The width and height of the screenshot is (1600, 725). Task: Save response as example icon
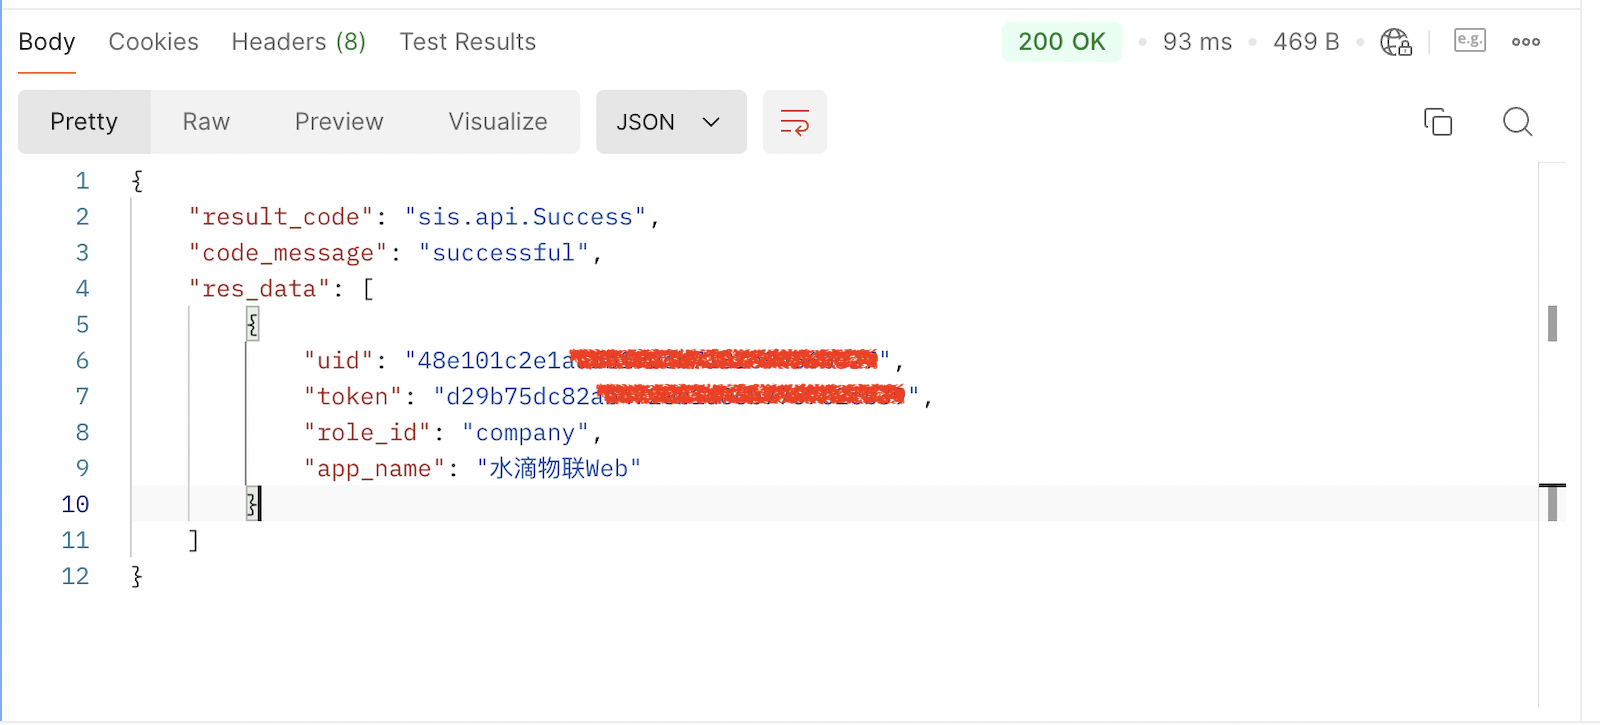tap(1469, 41)
